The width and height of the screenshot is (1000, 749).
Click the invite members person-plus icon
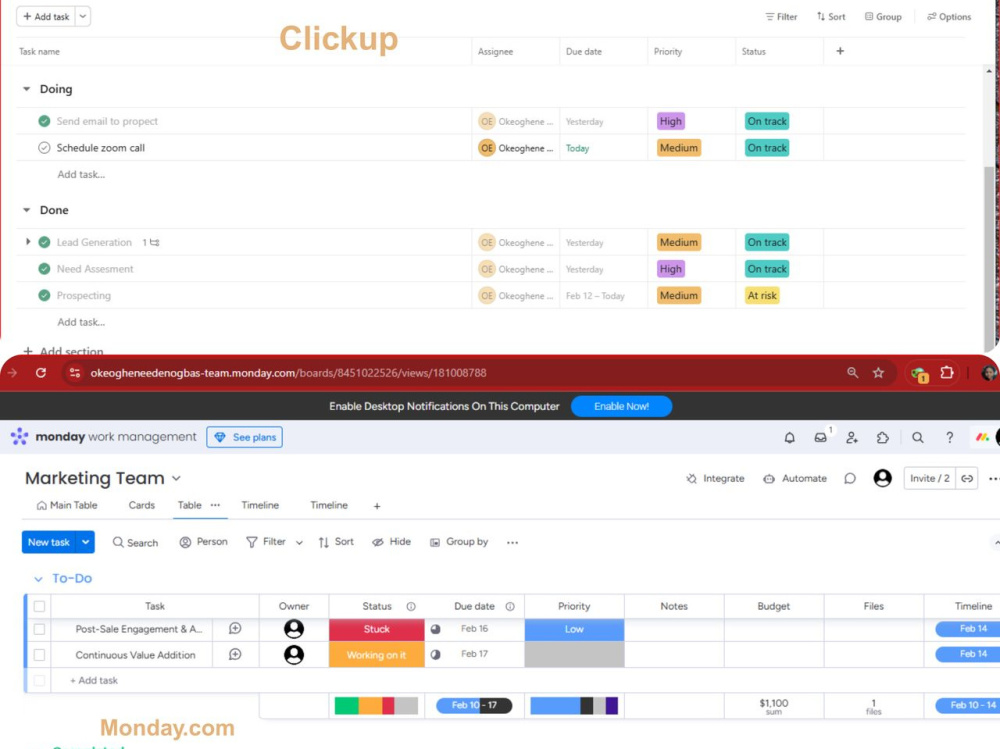tap(851, 438)
